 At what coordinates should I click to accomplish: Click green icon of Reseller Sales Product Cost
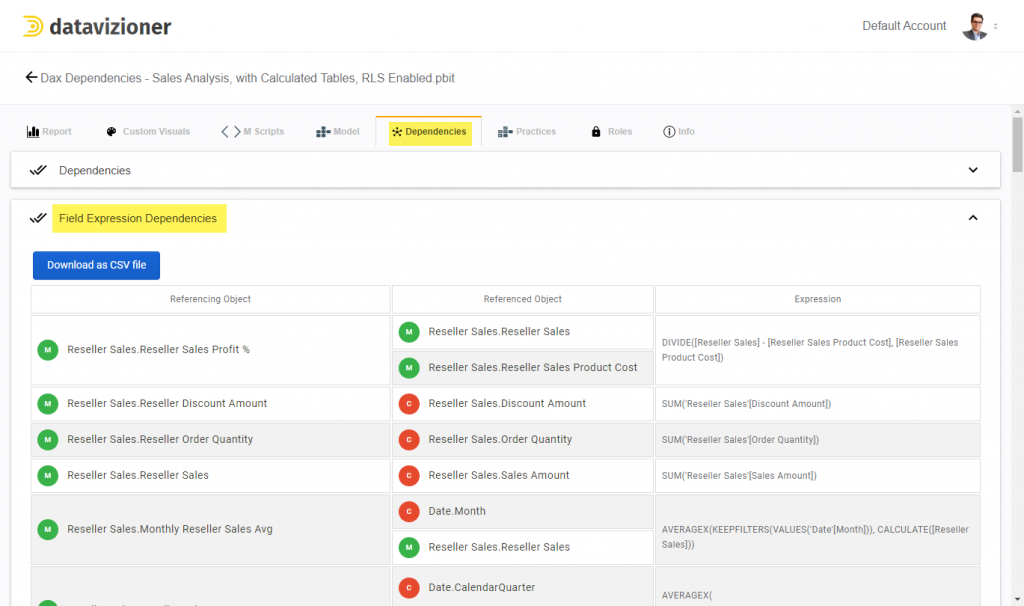[409, 368]
